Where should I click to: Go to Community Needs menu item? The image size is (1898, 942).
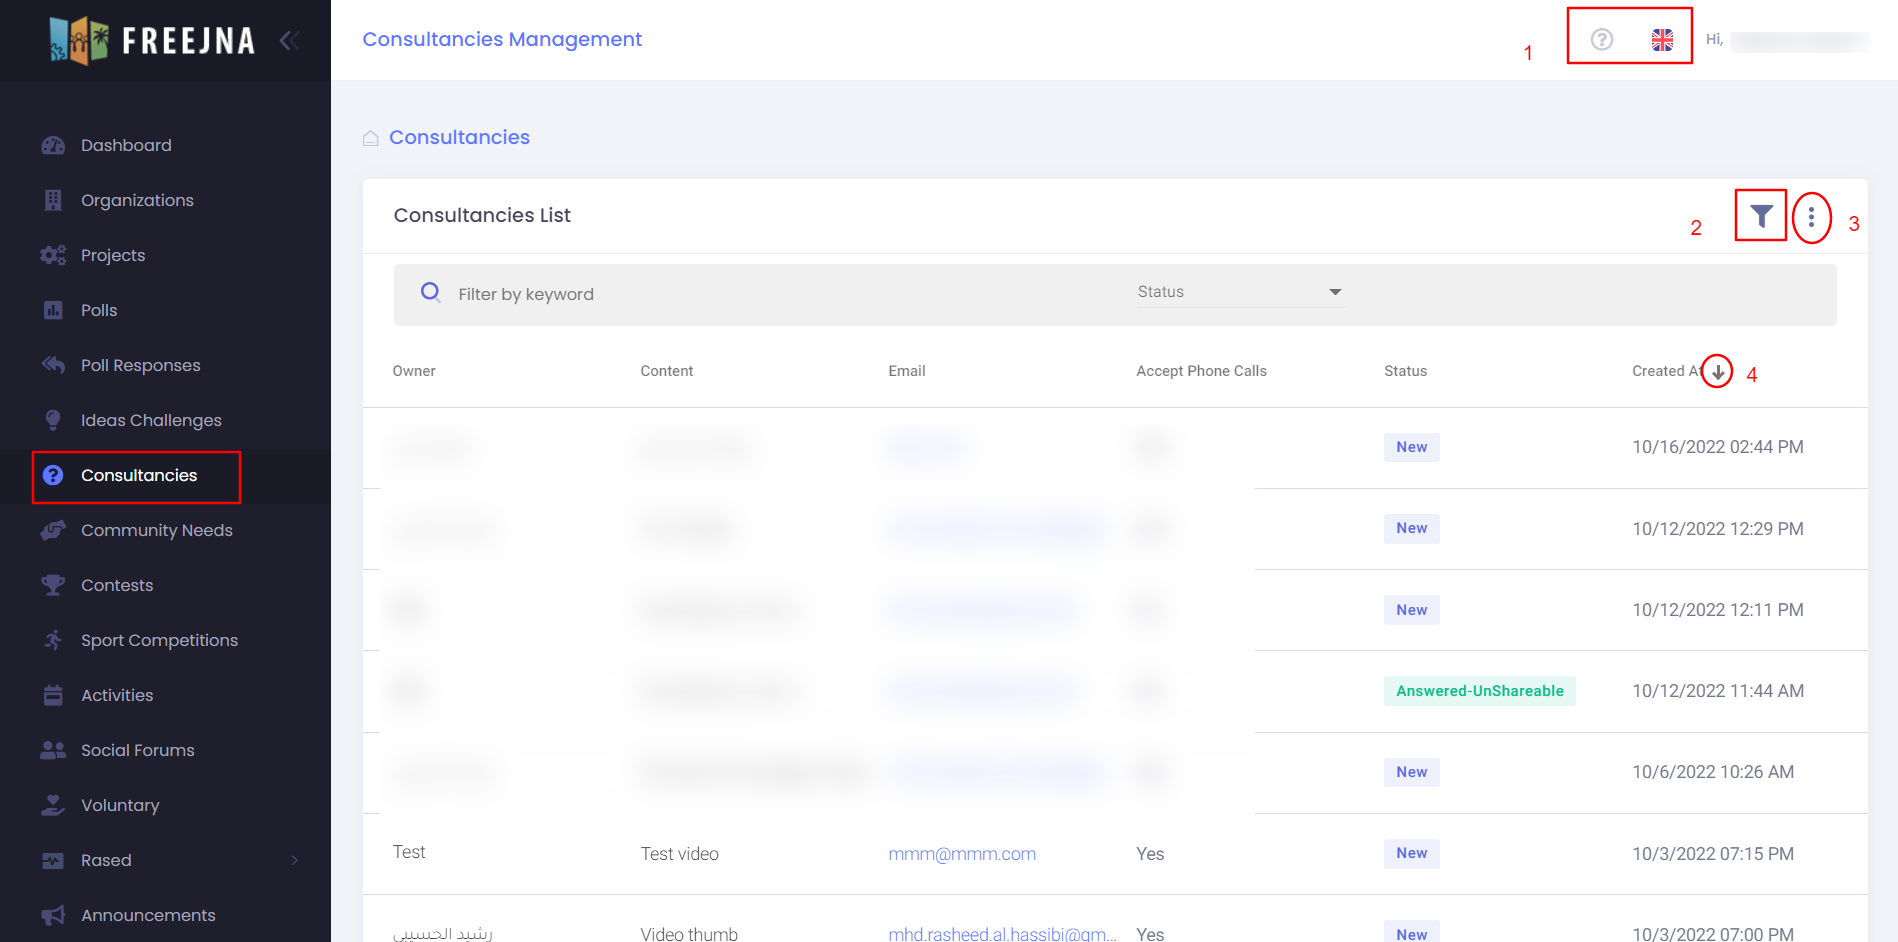click(x=156, y=530)
